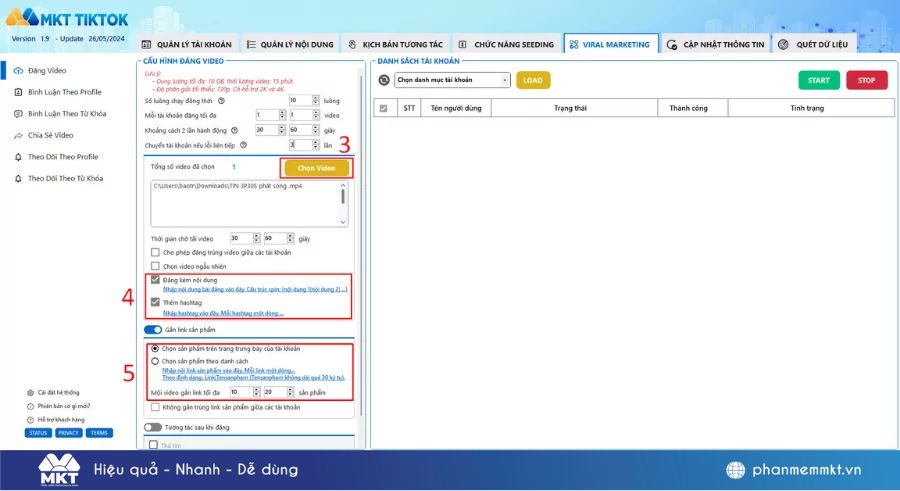Click the help icon beside Hỗ trợ khách hàng
This screenshot has height=491, width=900.
pos(30,420)
